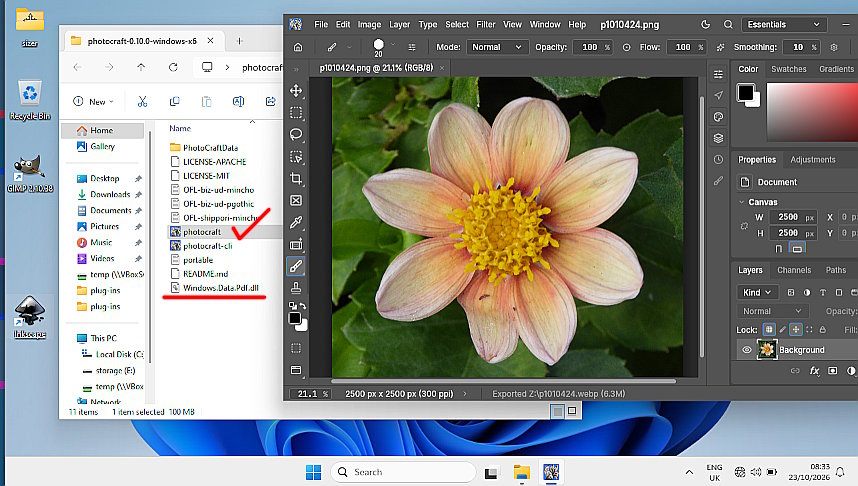The width and height of the screenshot is (858, 486).
Task: Select the Object Selection tool
Action: [296, 157]
